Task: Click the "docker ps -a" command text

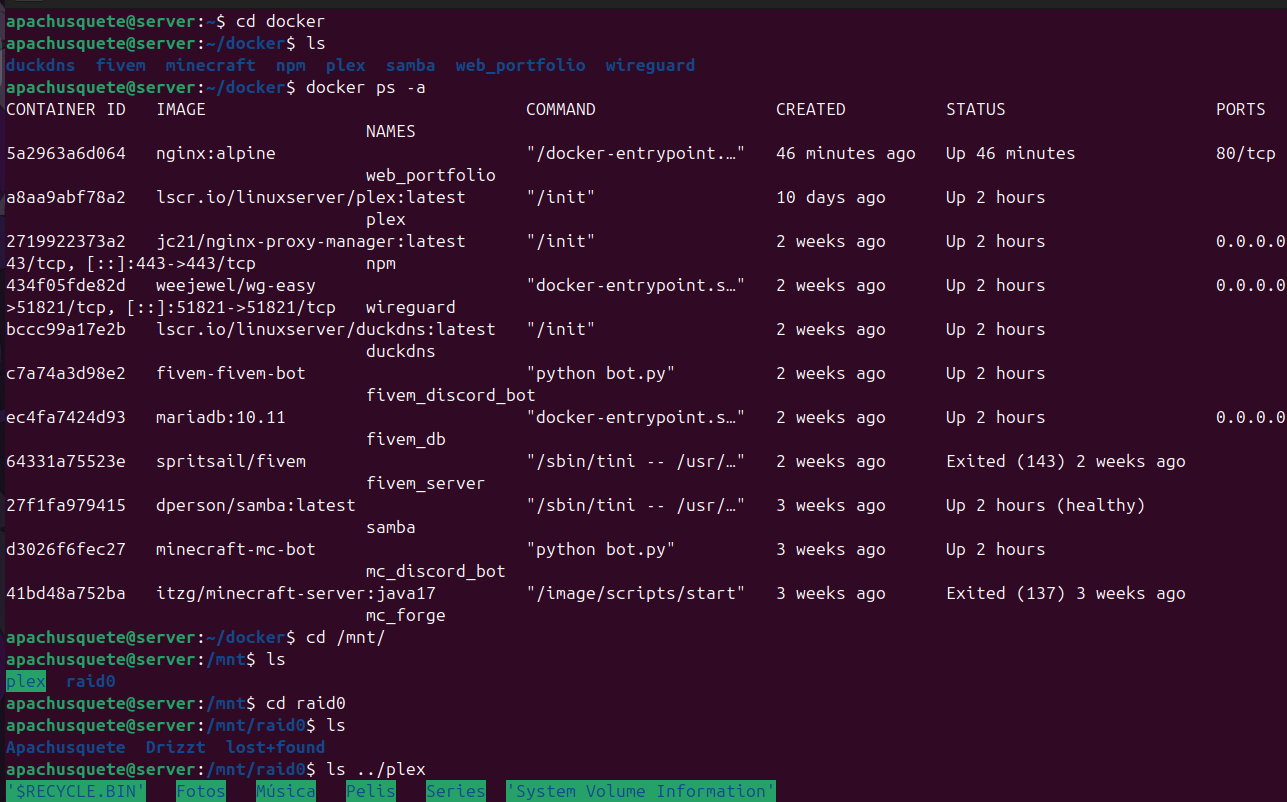Action: [x=366, y=87]
